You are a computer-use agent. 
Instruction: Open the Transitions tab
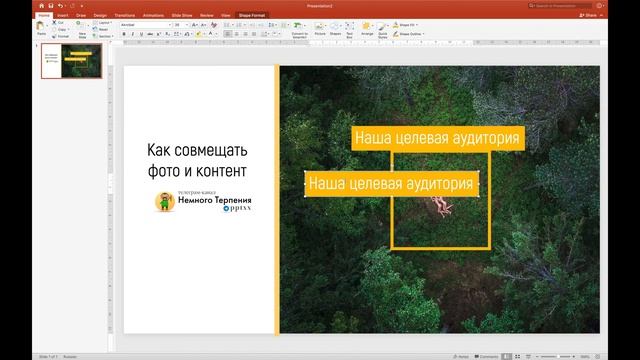click(x=125, y=15)
